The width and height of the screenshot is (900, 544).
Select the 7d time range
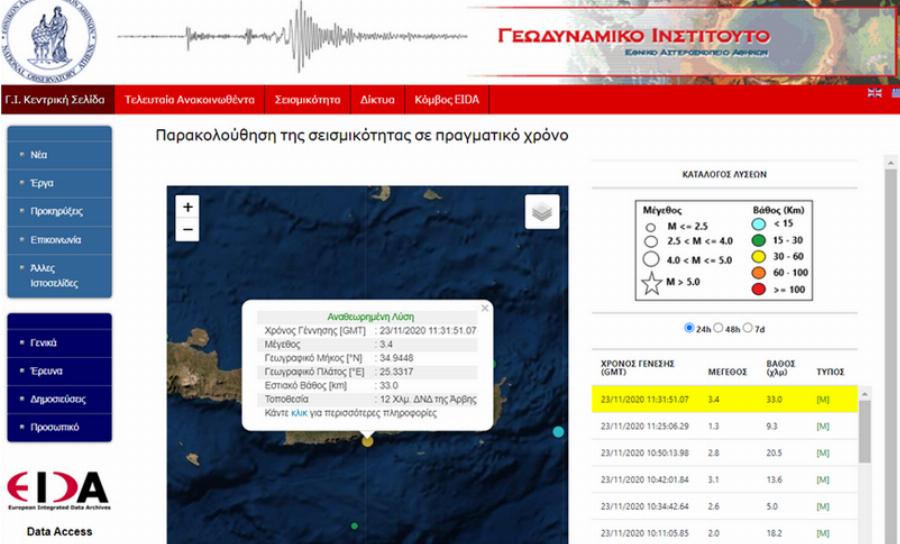(747, 328)
